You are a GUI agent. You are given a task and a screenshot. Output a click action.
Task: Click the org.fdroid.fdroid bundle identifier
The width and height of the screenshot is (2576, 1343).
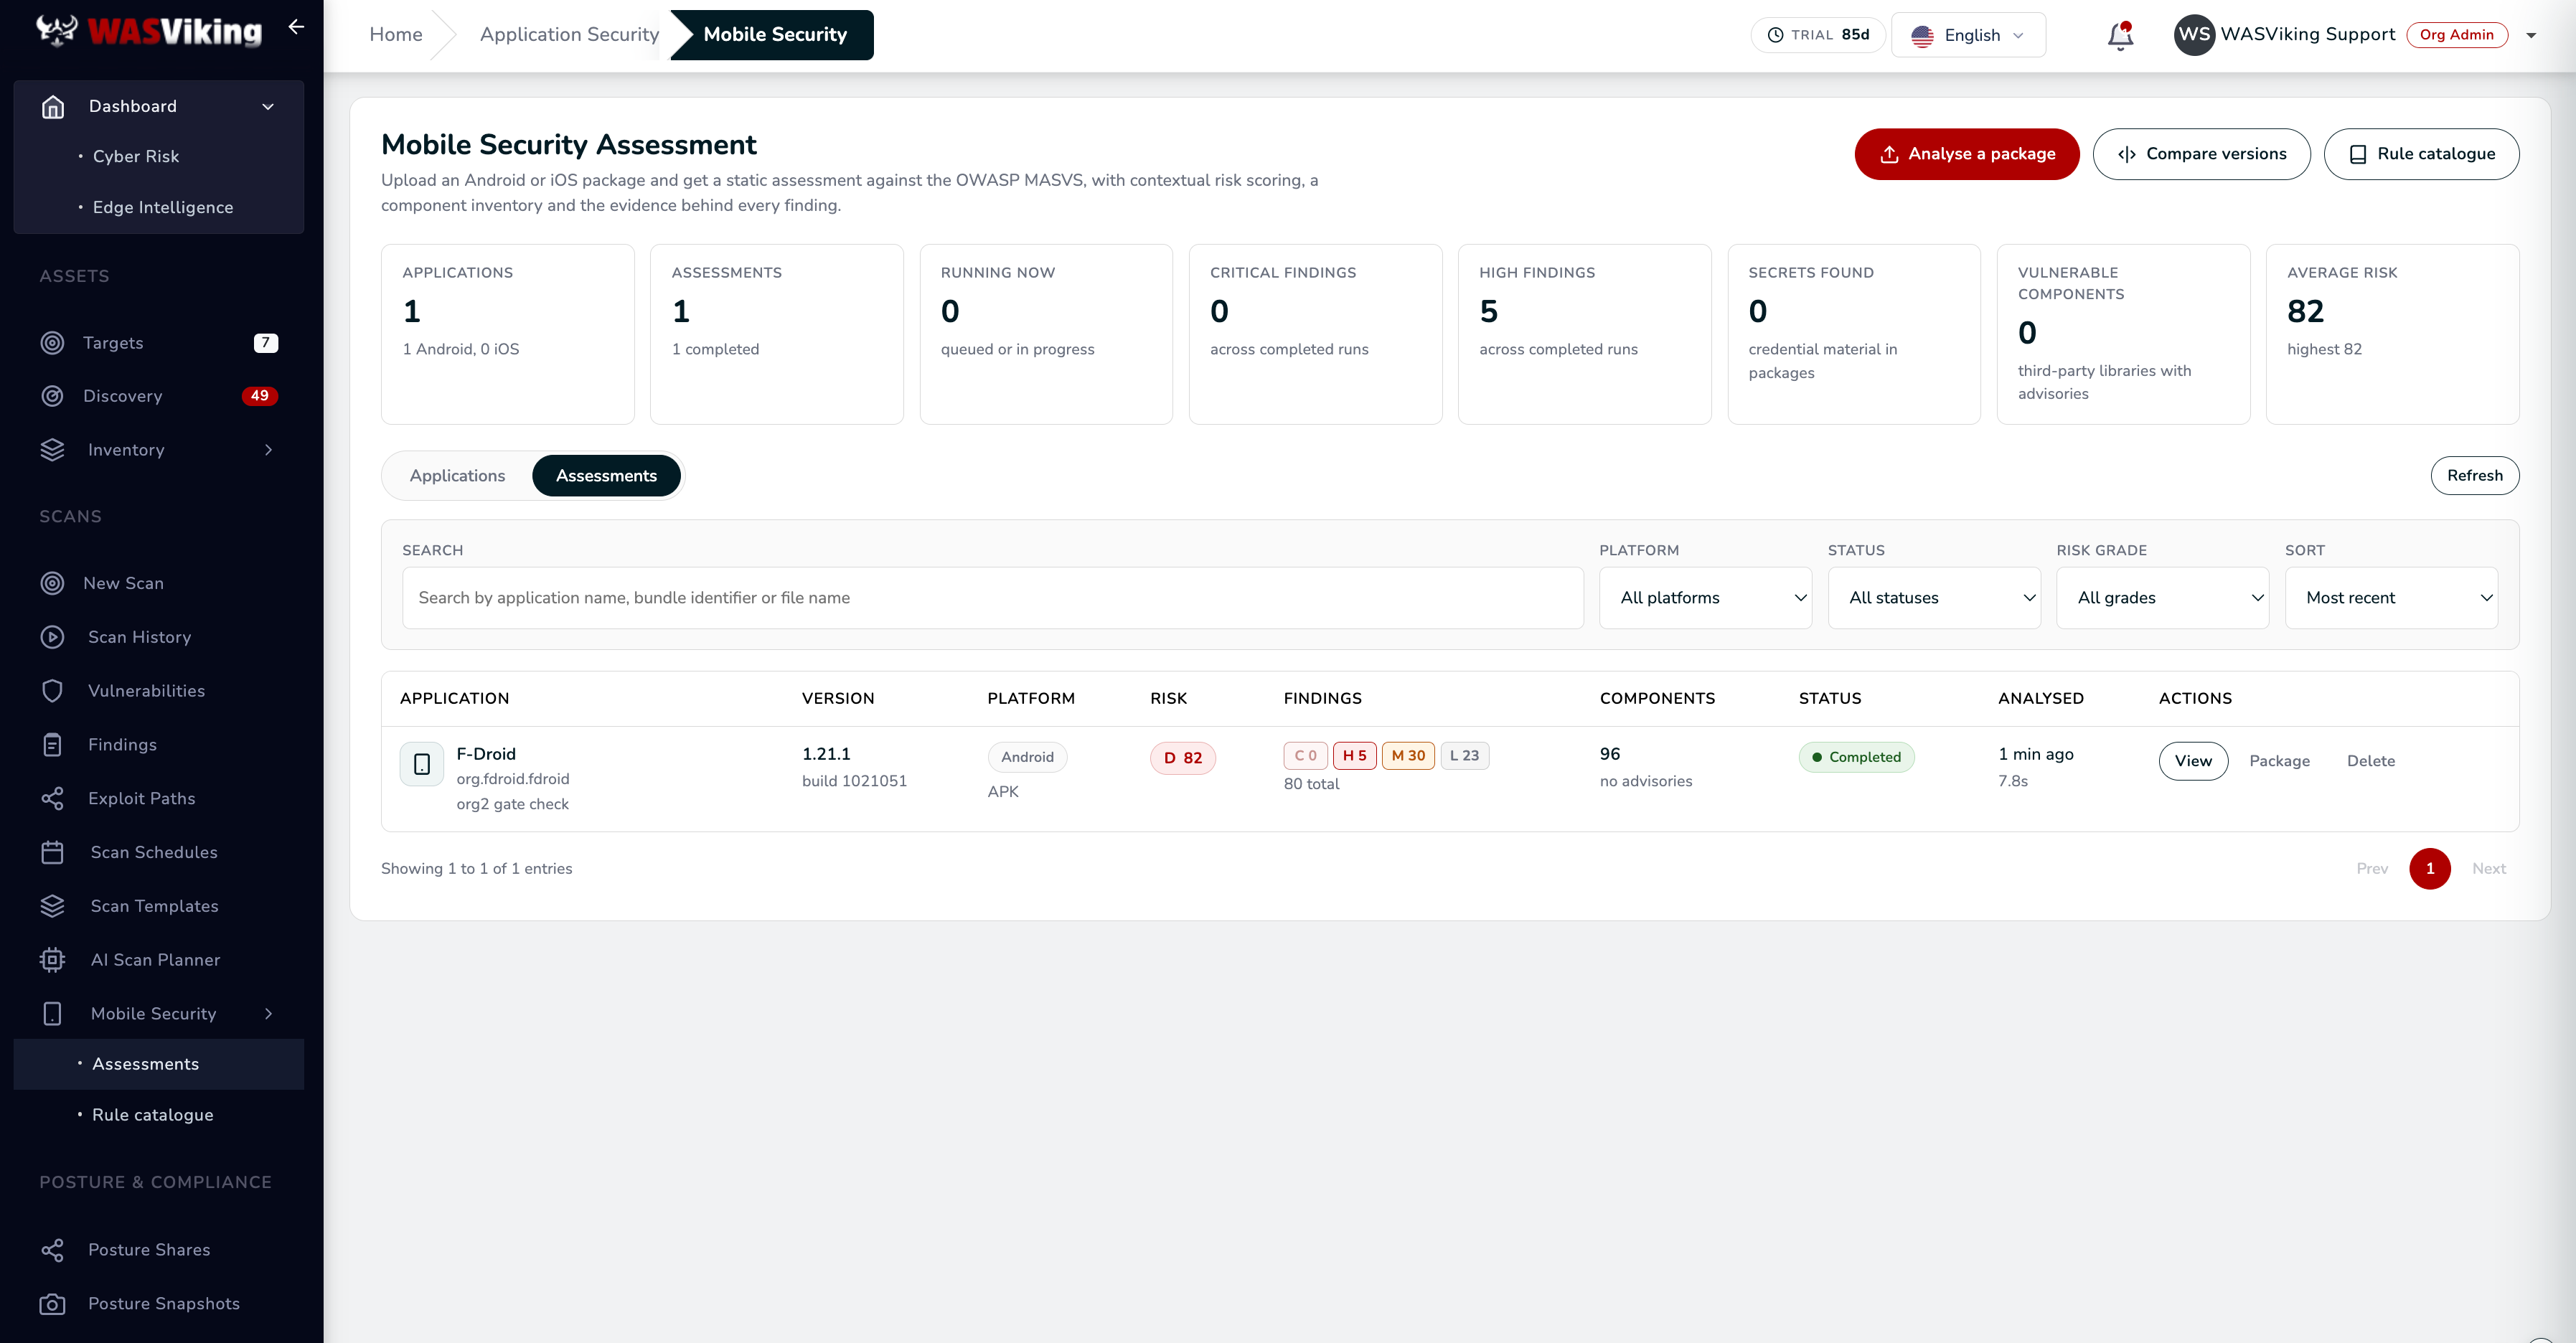click(512, 779)
